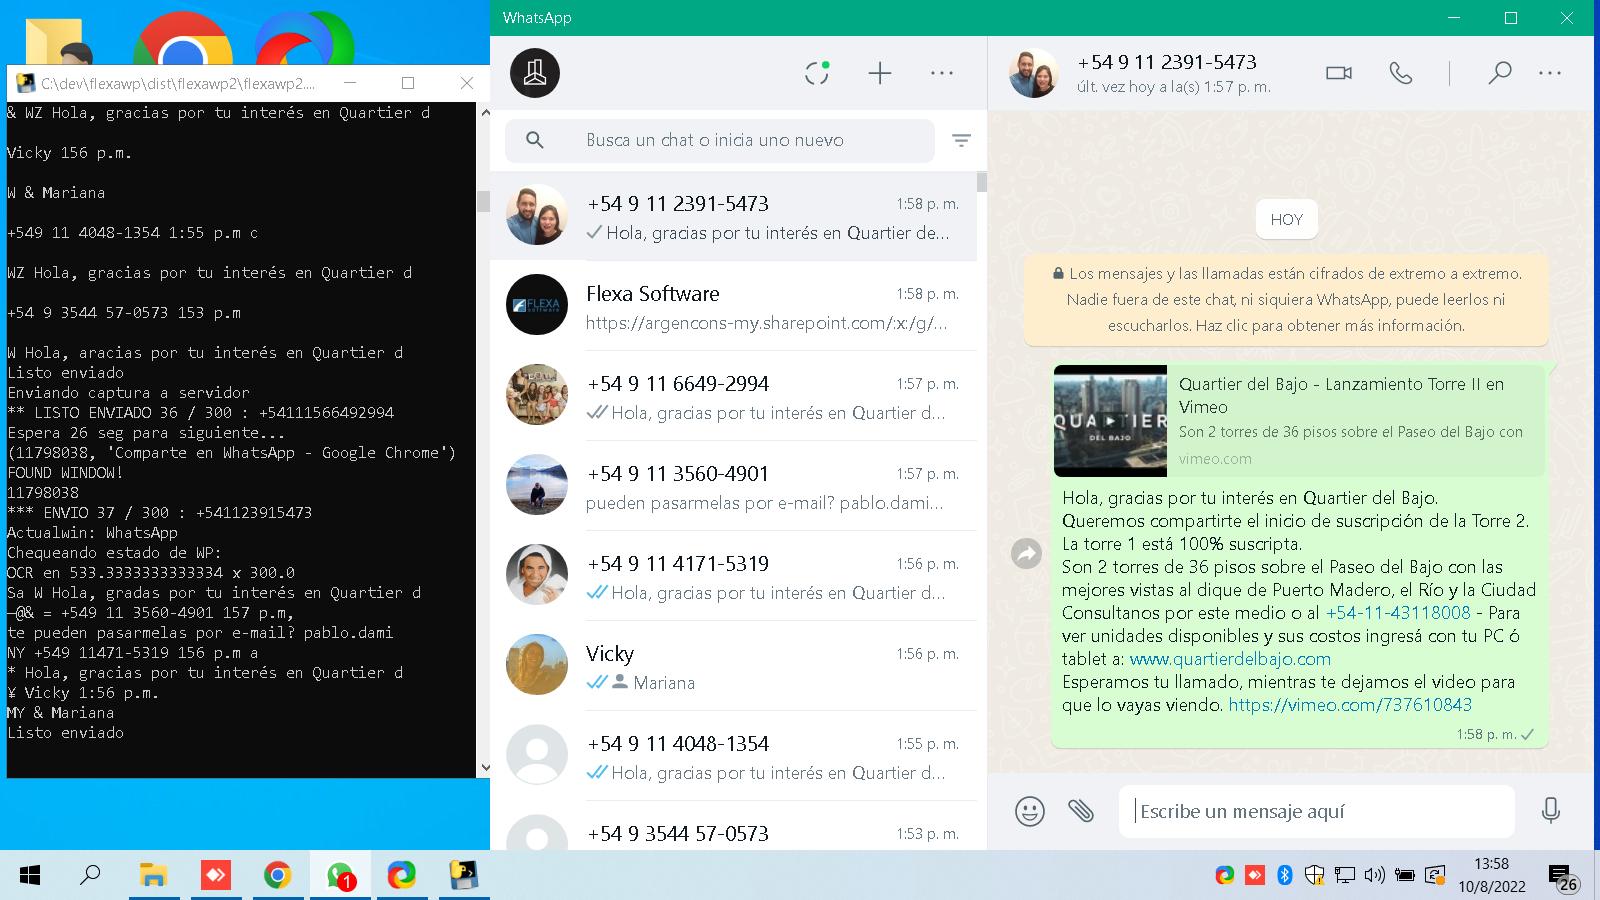
Task: Select the +54 9 11 2391-5473 chat in list
Action: tap(733, 217)
